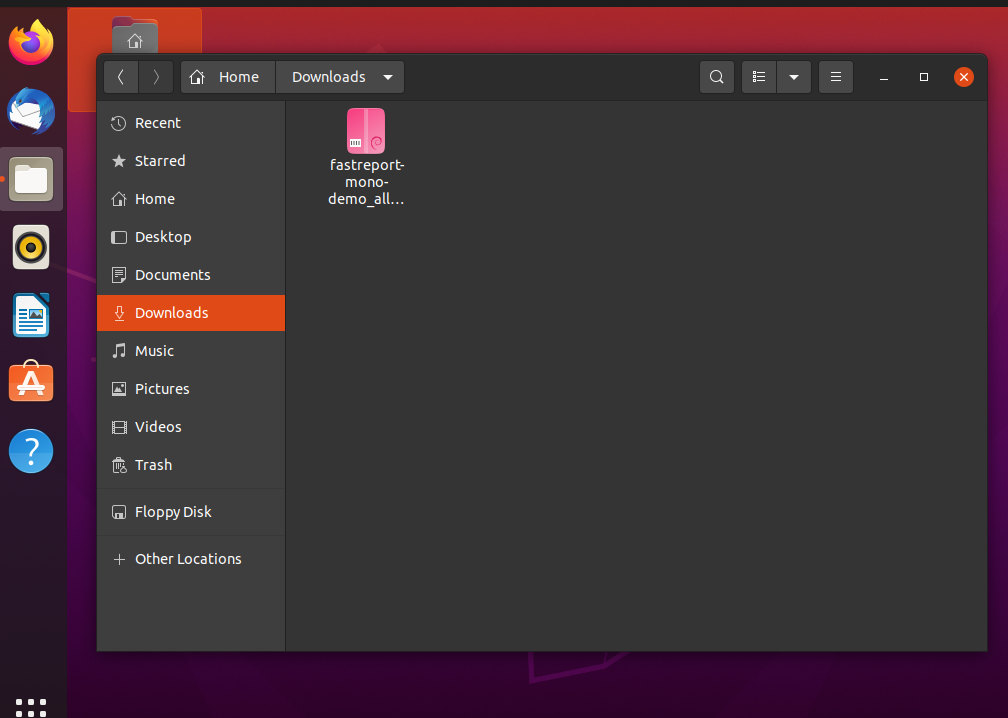1008x718 pixels.
Task: Toggle list view layout button
Action: [x=759, y=77]
